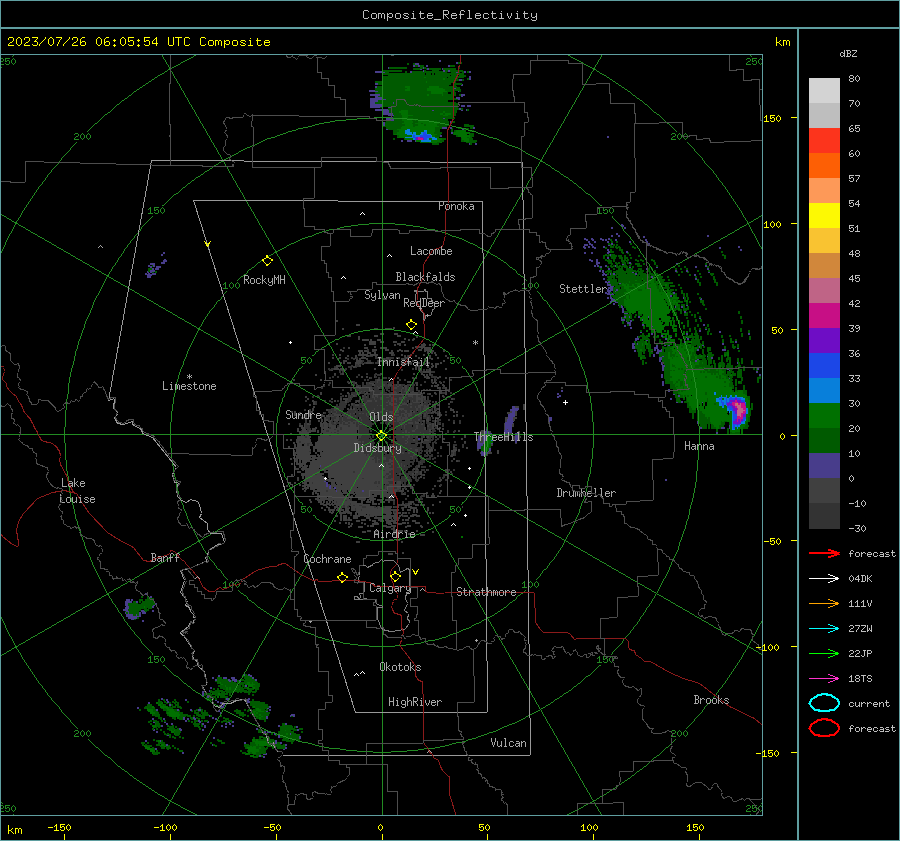Select the purple swatch in dBZ scale
Image resolution: width=900 pixels, height=841 pixels.
(x=824, y=340)
